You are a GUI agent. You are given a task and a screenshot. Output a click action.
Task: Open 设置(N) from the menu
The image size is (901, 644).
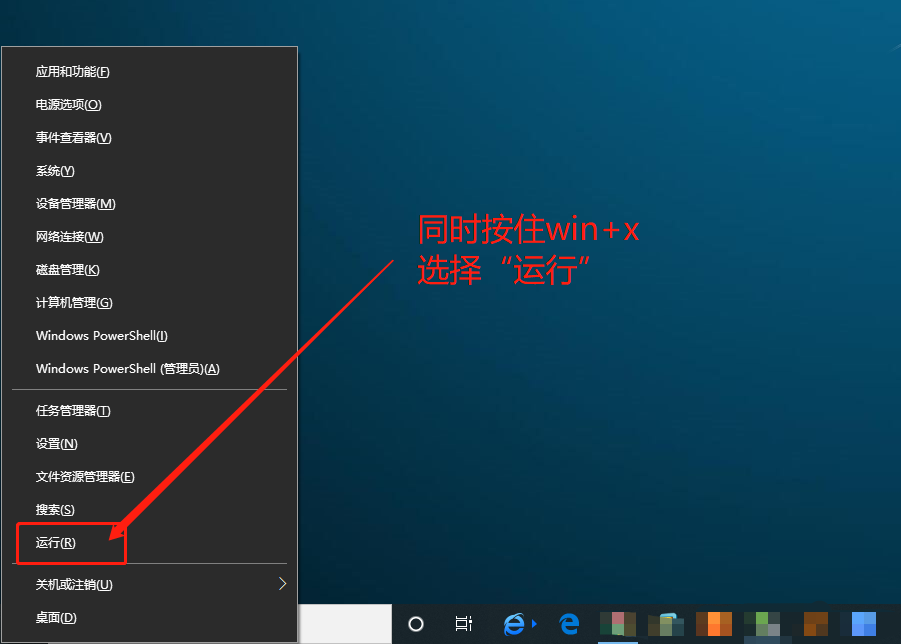coord(149,444)
